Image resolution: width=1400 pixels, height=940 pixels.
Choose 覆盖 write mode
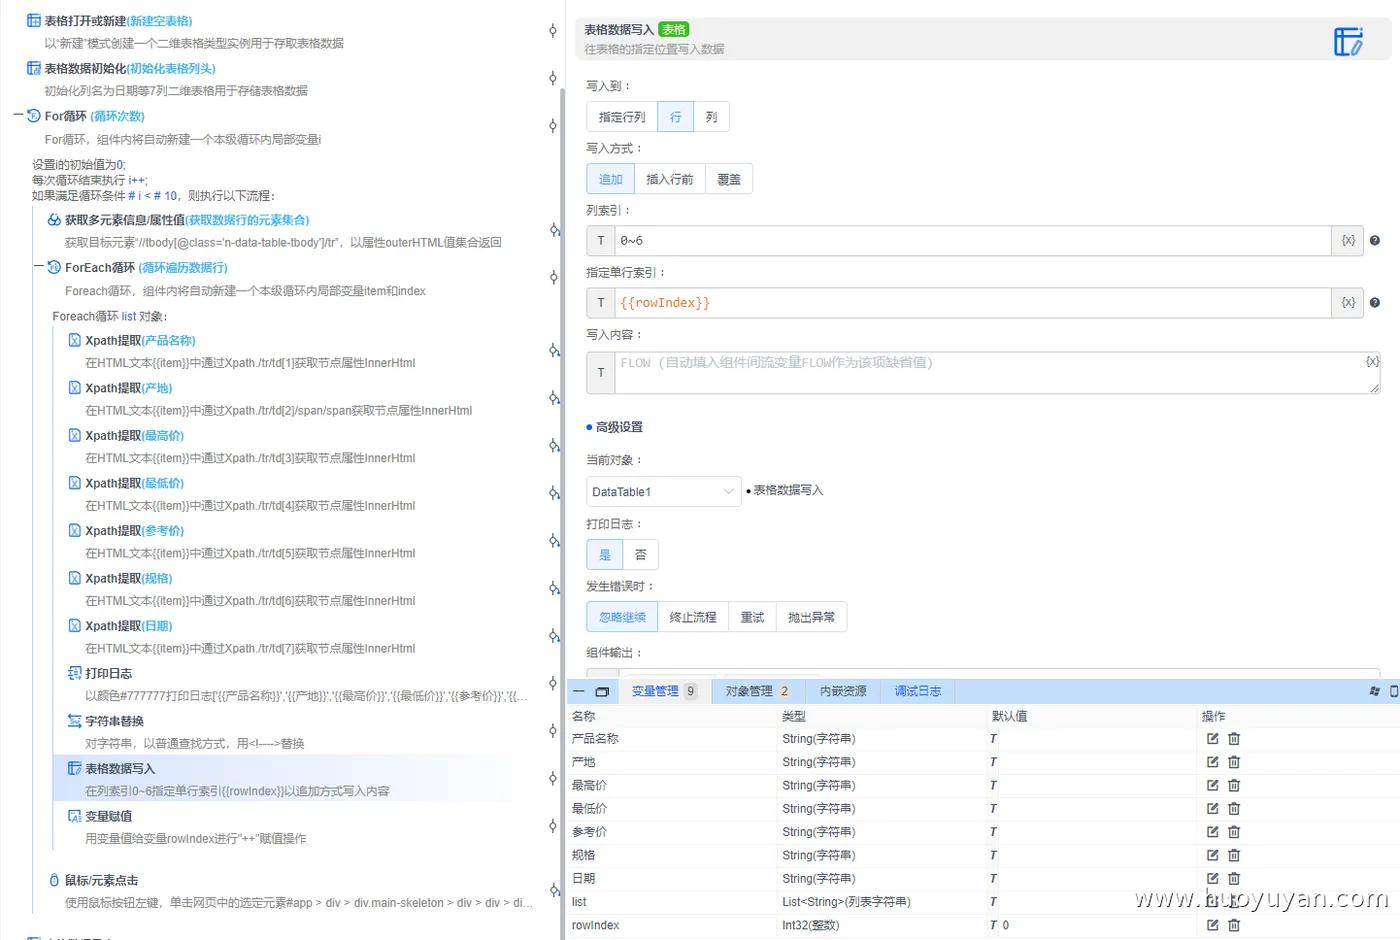729,179
